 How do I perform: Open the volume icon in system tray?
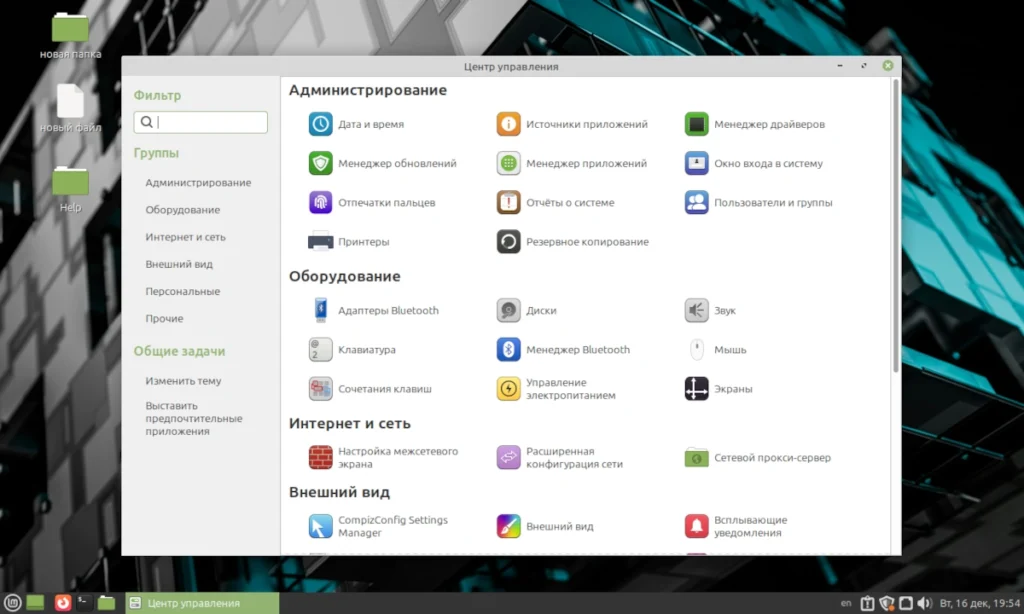(923, 603)
